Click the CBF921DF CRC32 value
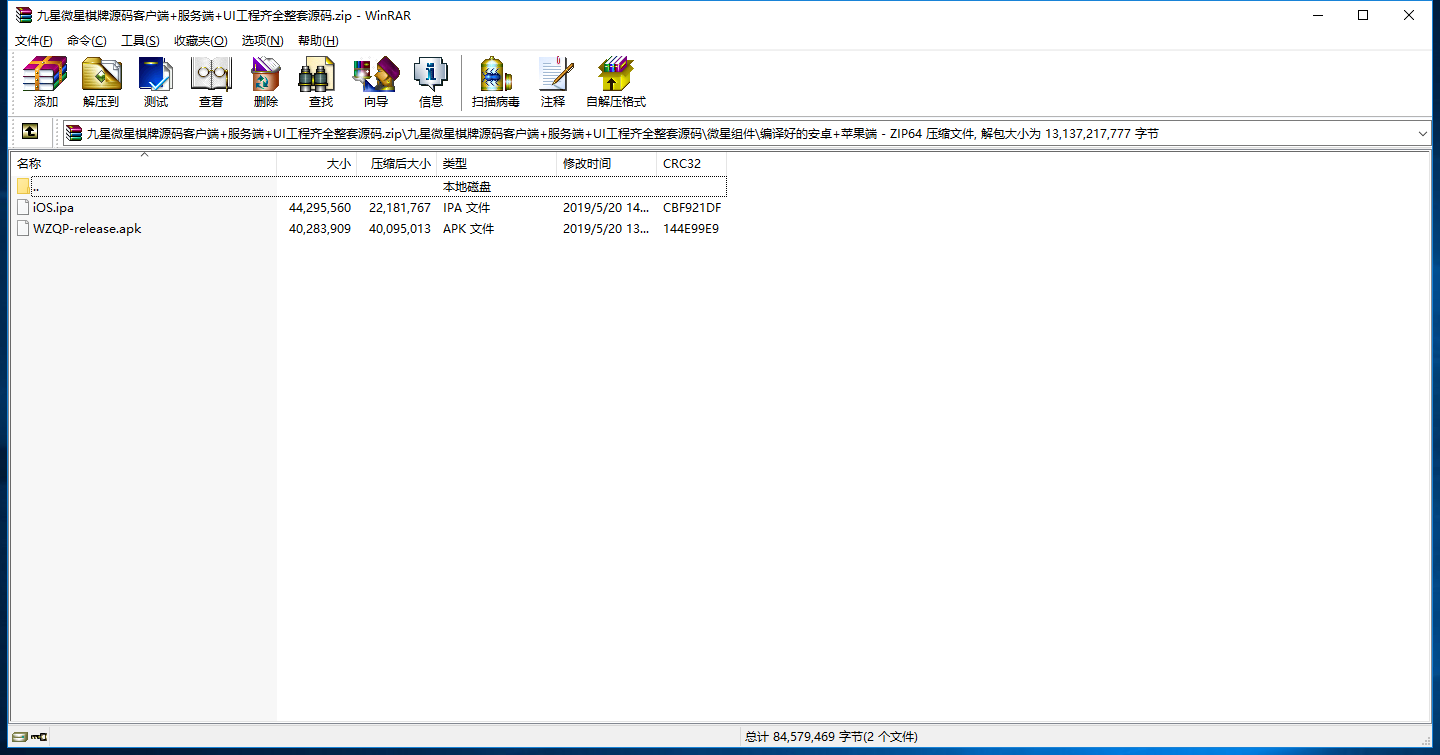 pos(692,208)
